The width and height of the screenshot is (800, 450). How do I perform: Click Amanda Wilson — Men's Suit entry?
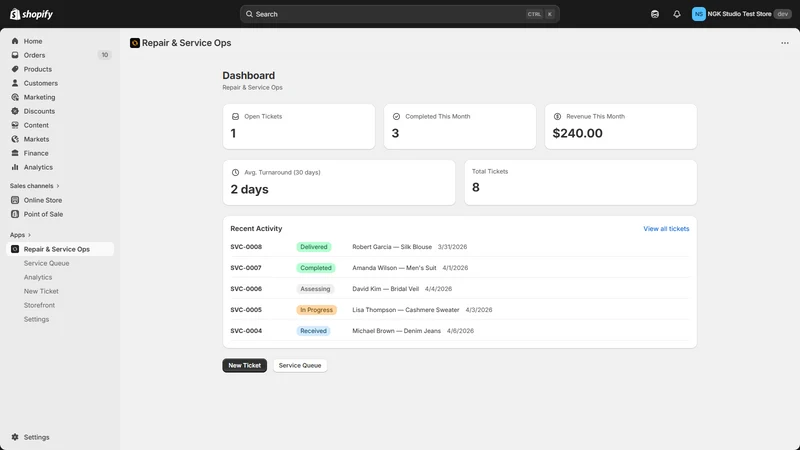(x=394, y=268)
